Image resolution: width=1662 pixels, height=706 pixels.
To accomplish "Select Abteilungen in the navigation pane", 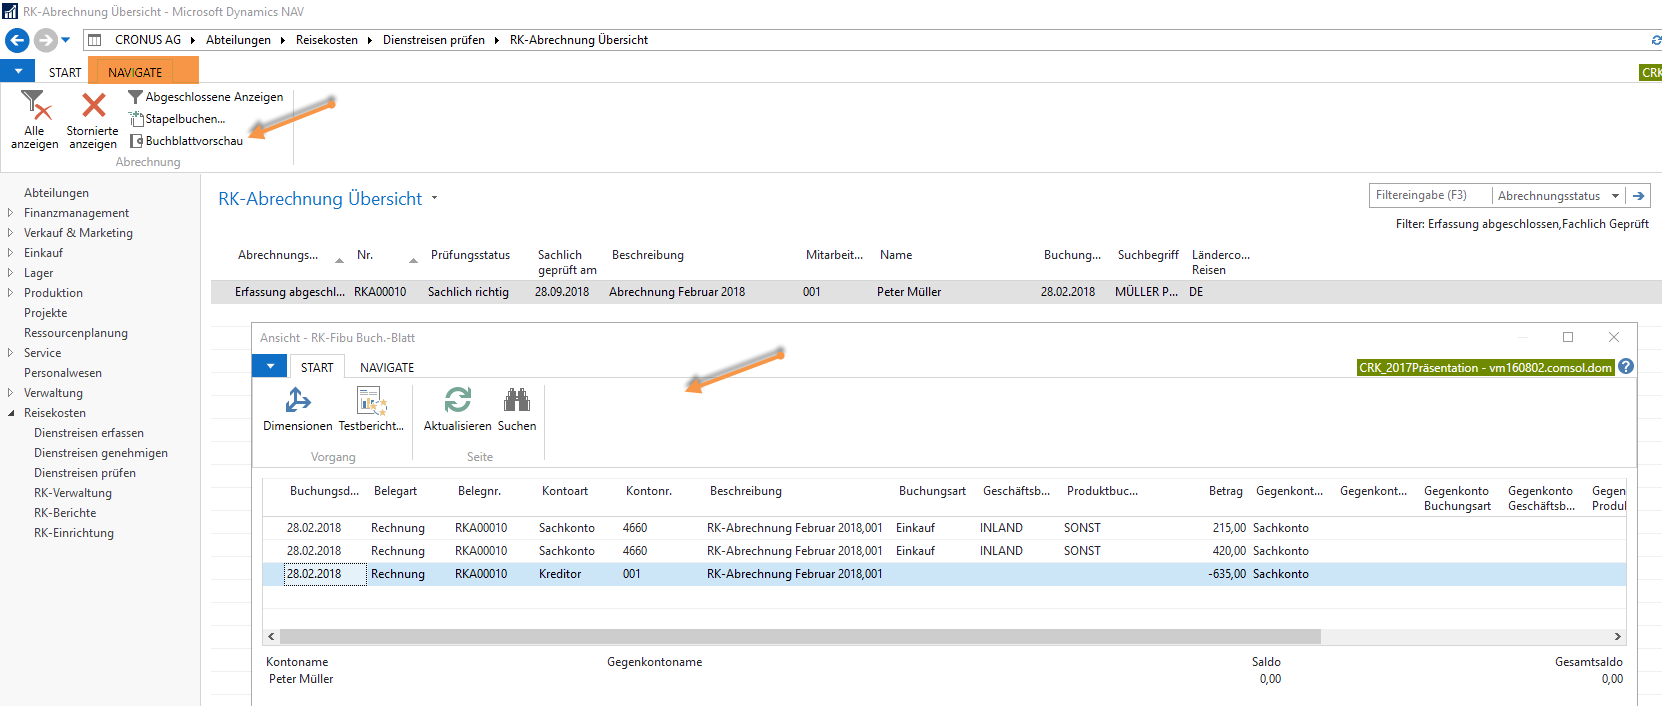I will coord(56,193).
